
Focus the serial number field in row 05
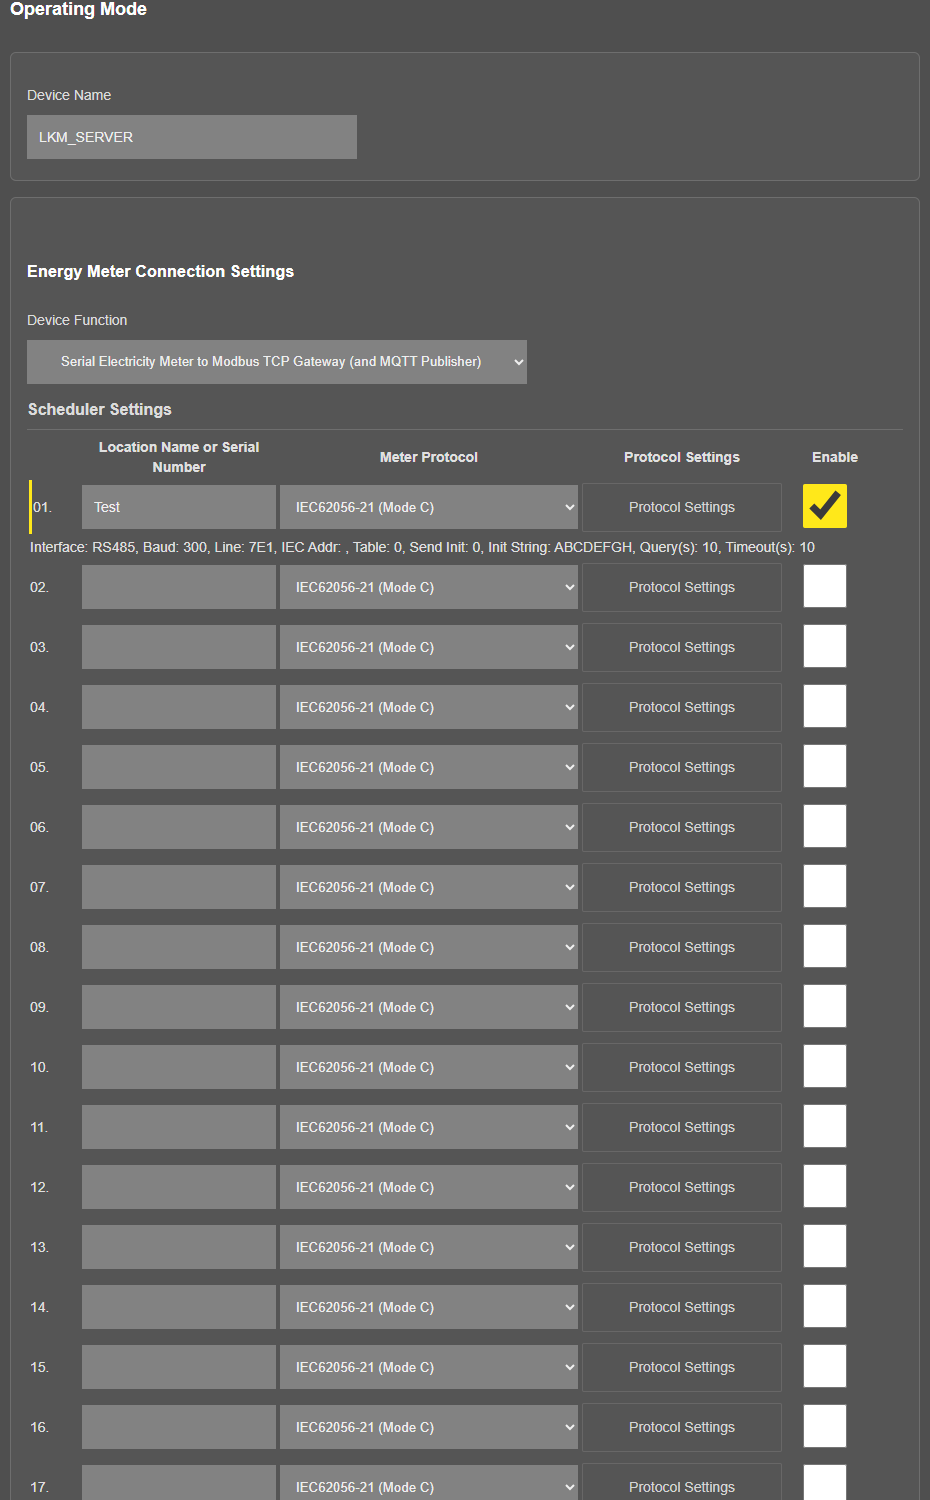[x=179, y=767]
